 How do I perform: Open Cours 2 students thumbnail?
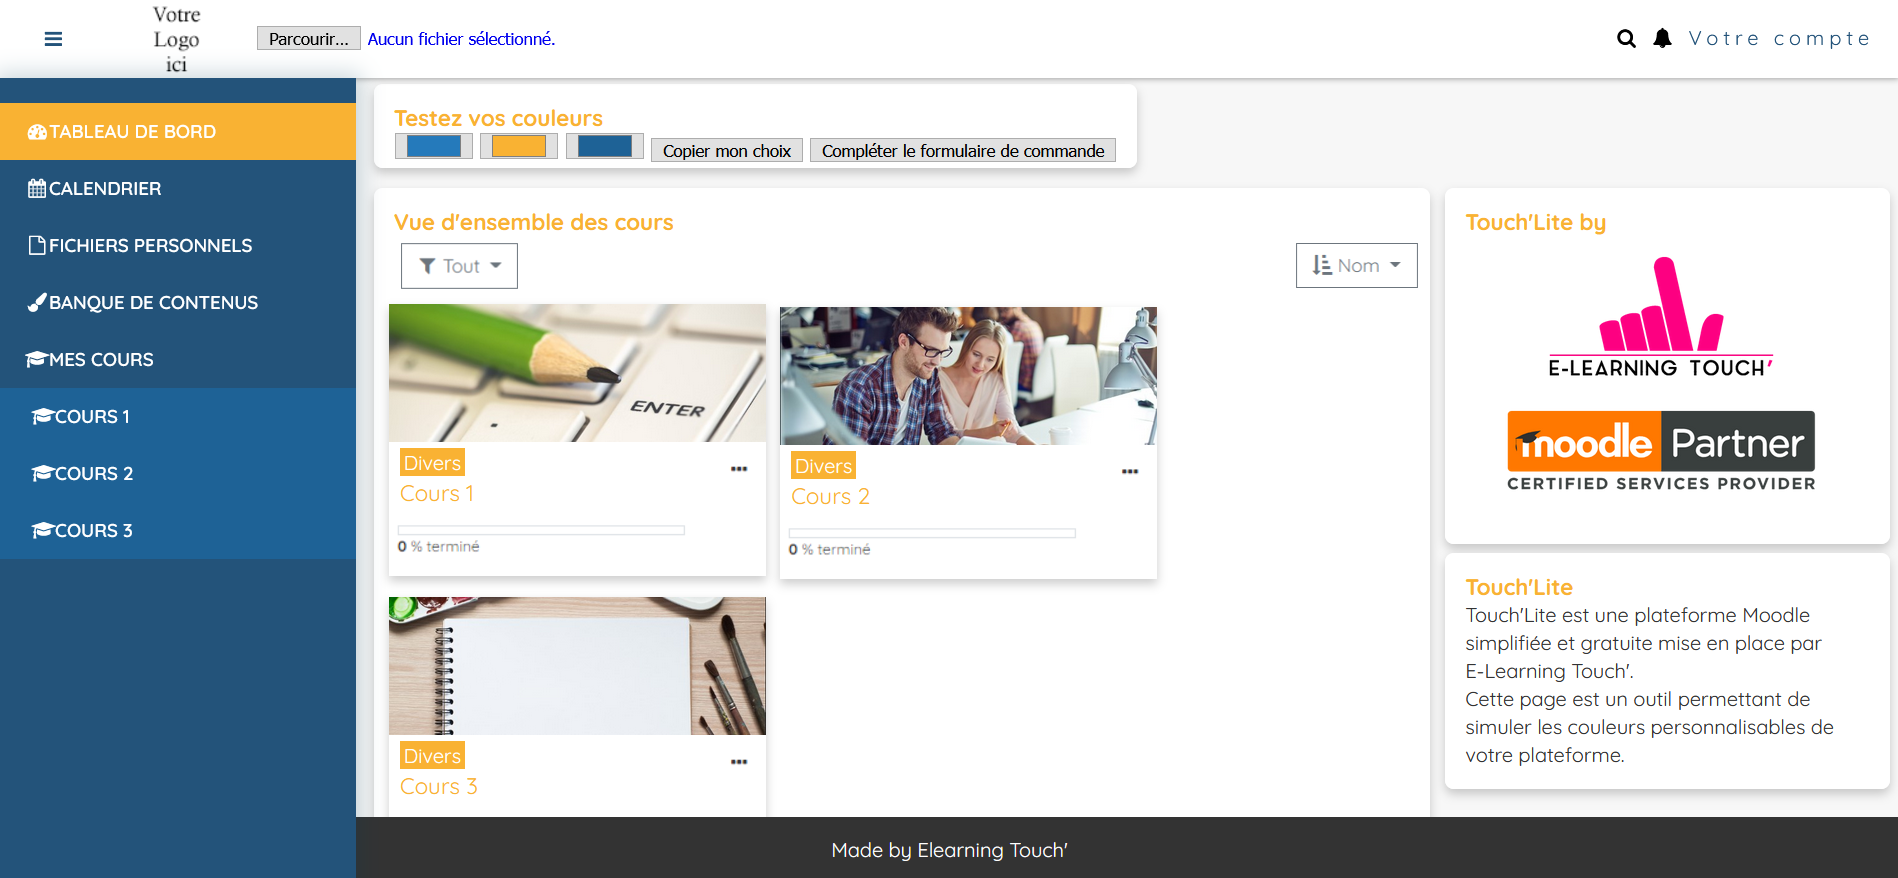click(968, 376)
